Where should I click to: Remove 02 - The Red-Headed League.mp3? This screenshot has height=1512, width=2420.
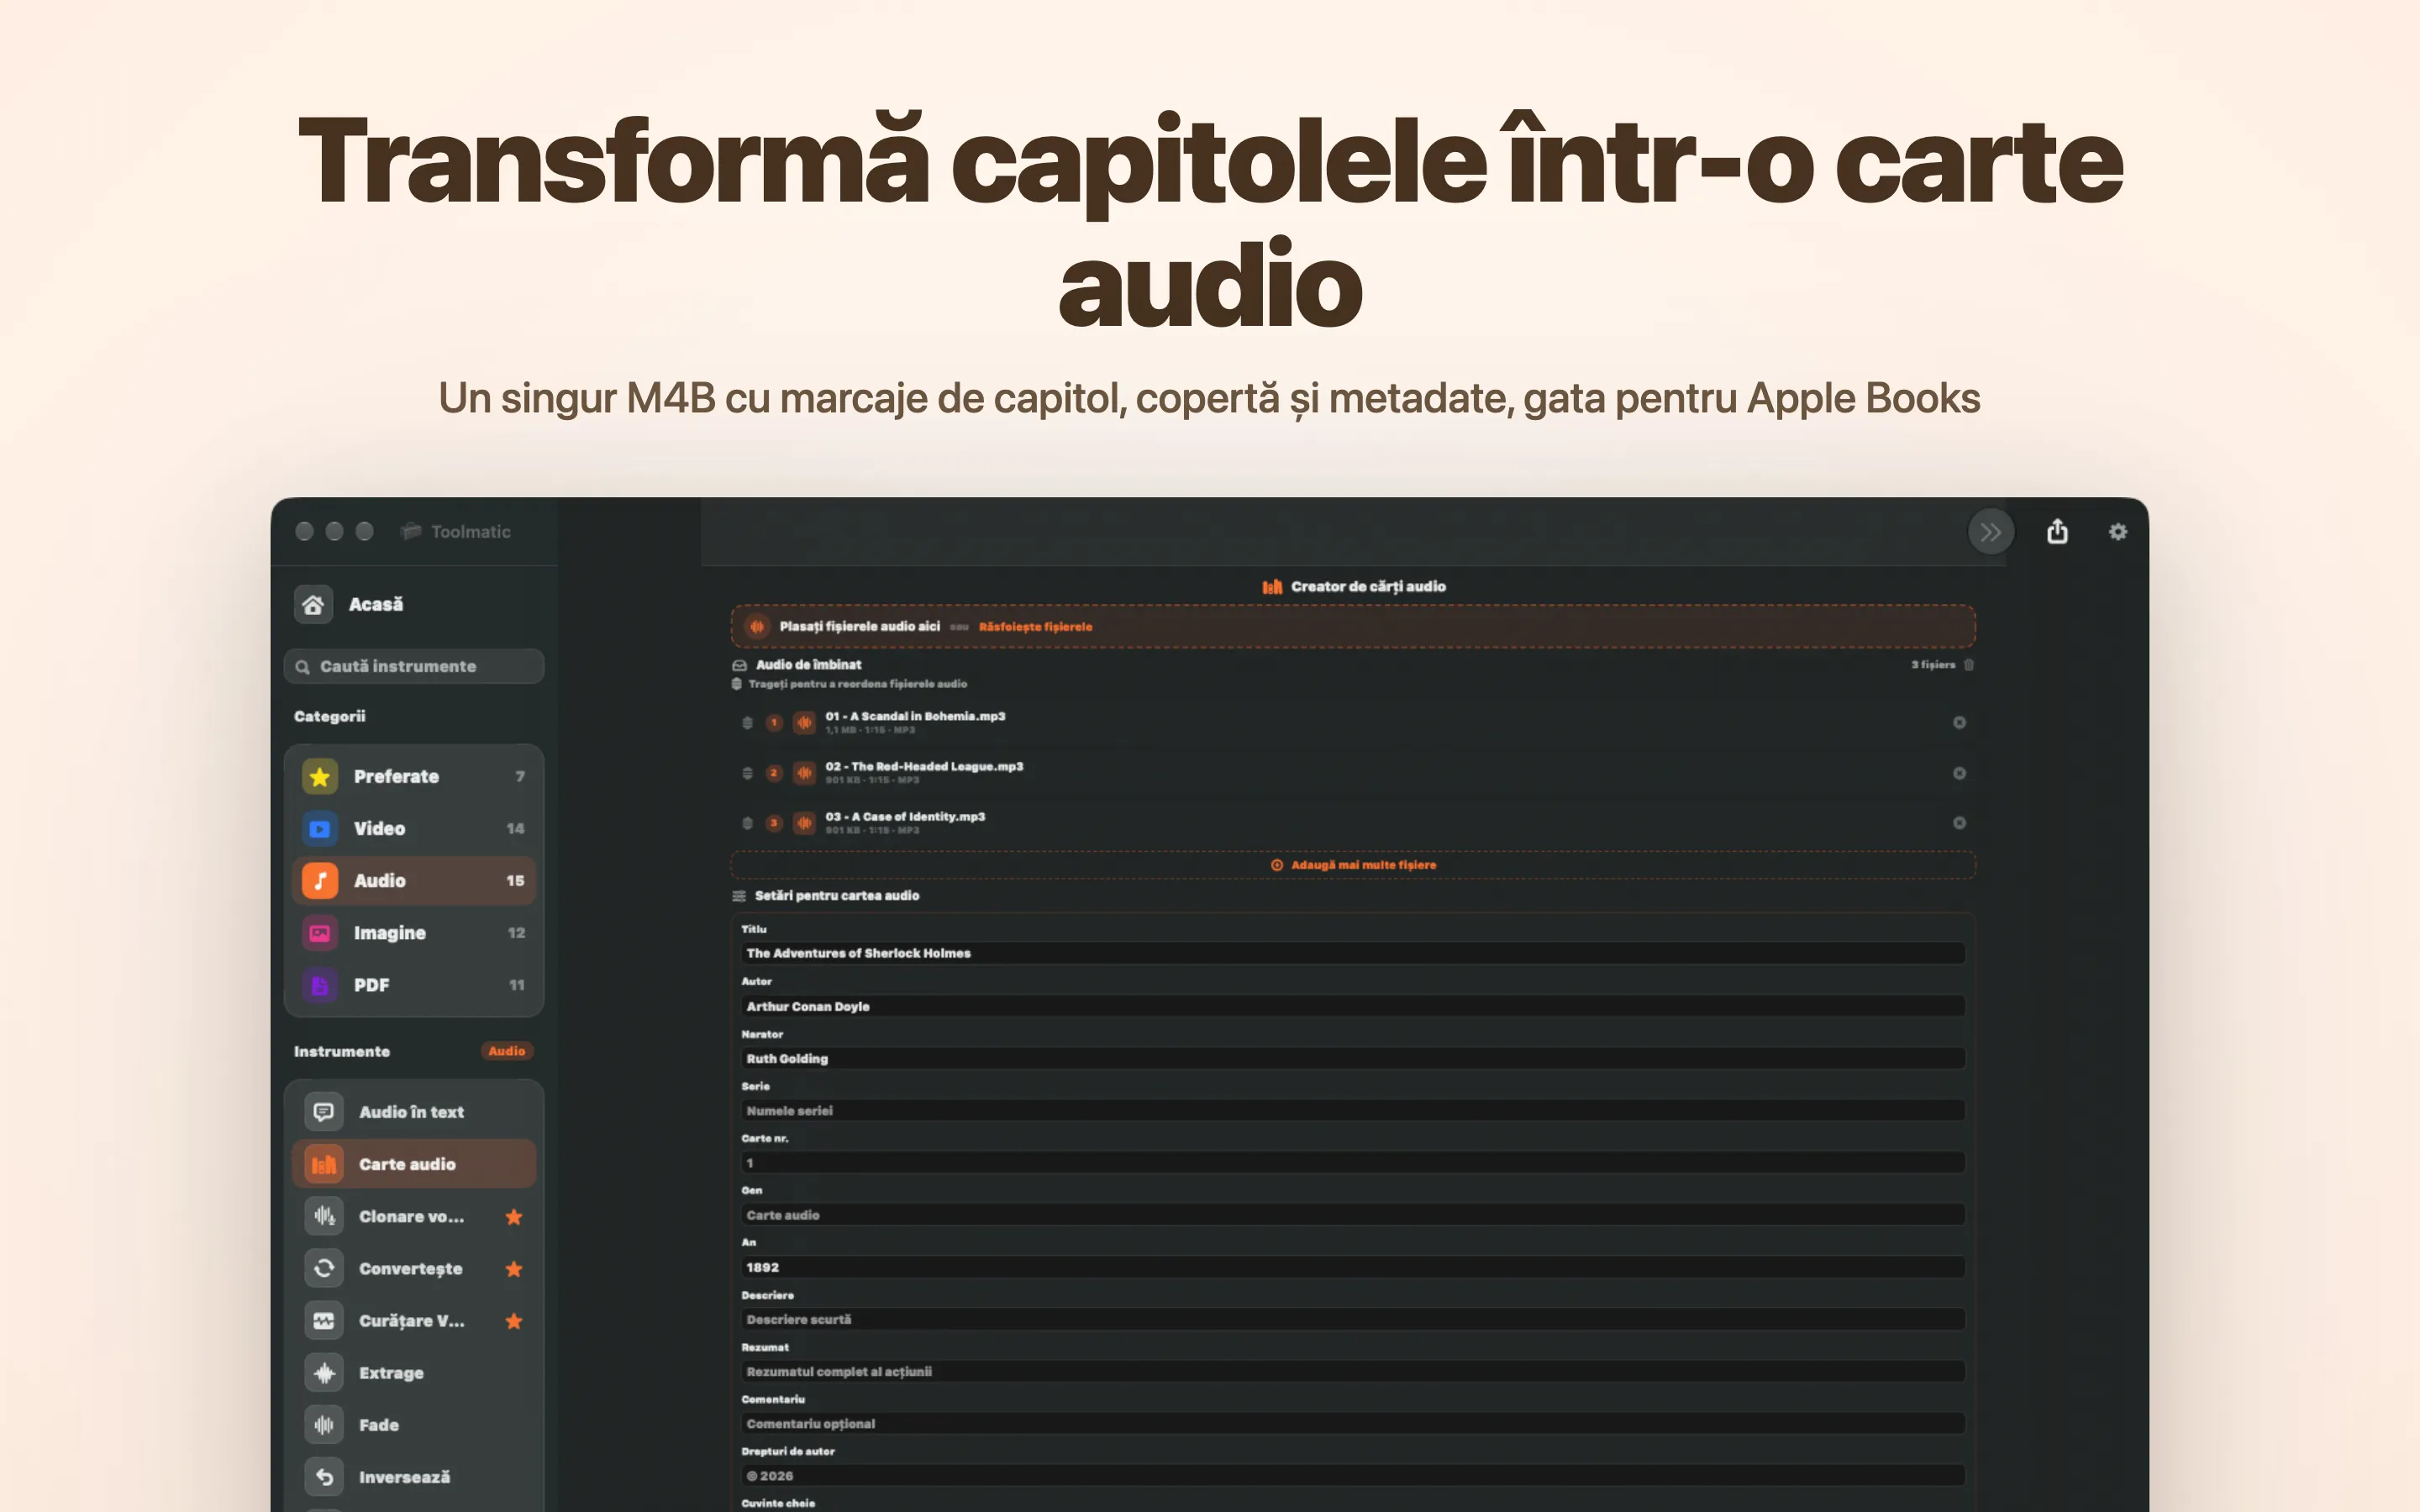click(x=1959, y=773)
